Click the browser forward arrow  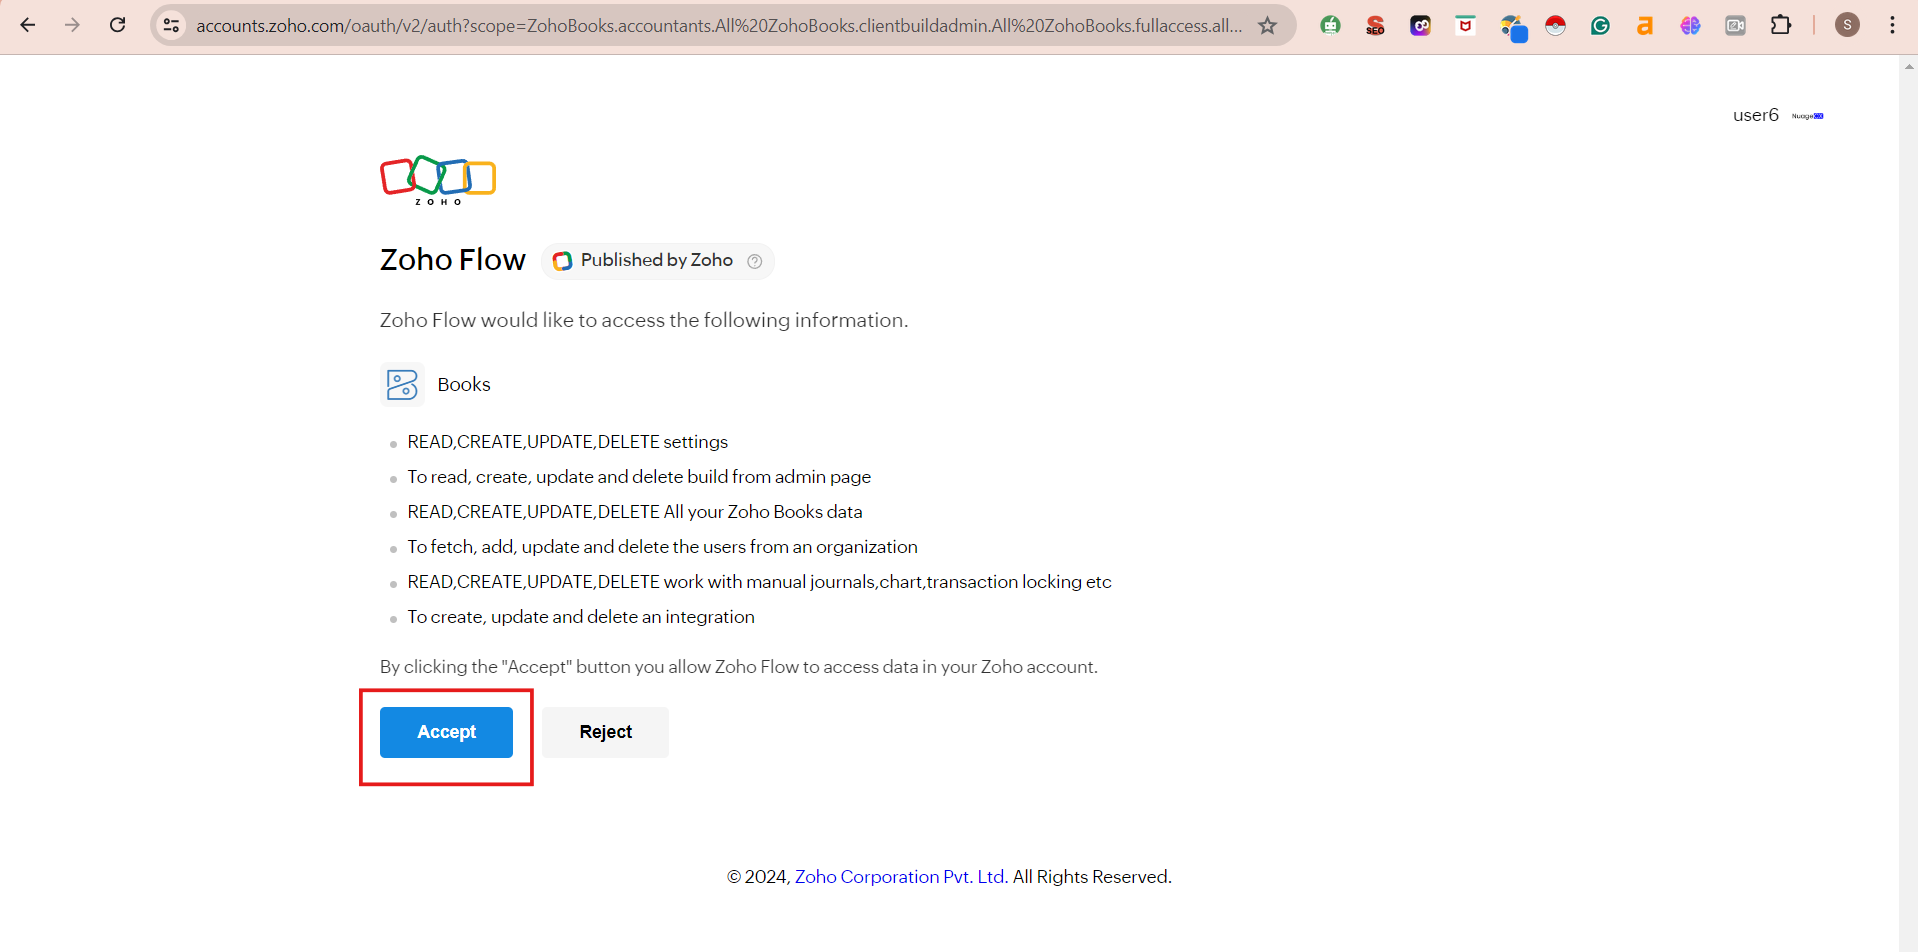(x=72, y=25)
